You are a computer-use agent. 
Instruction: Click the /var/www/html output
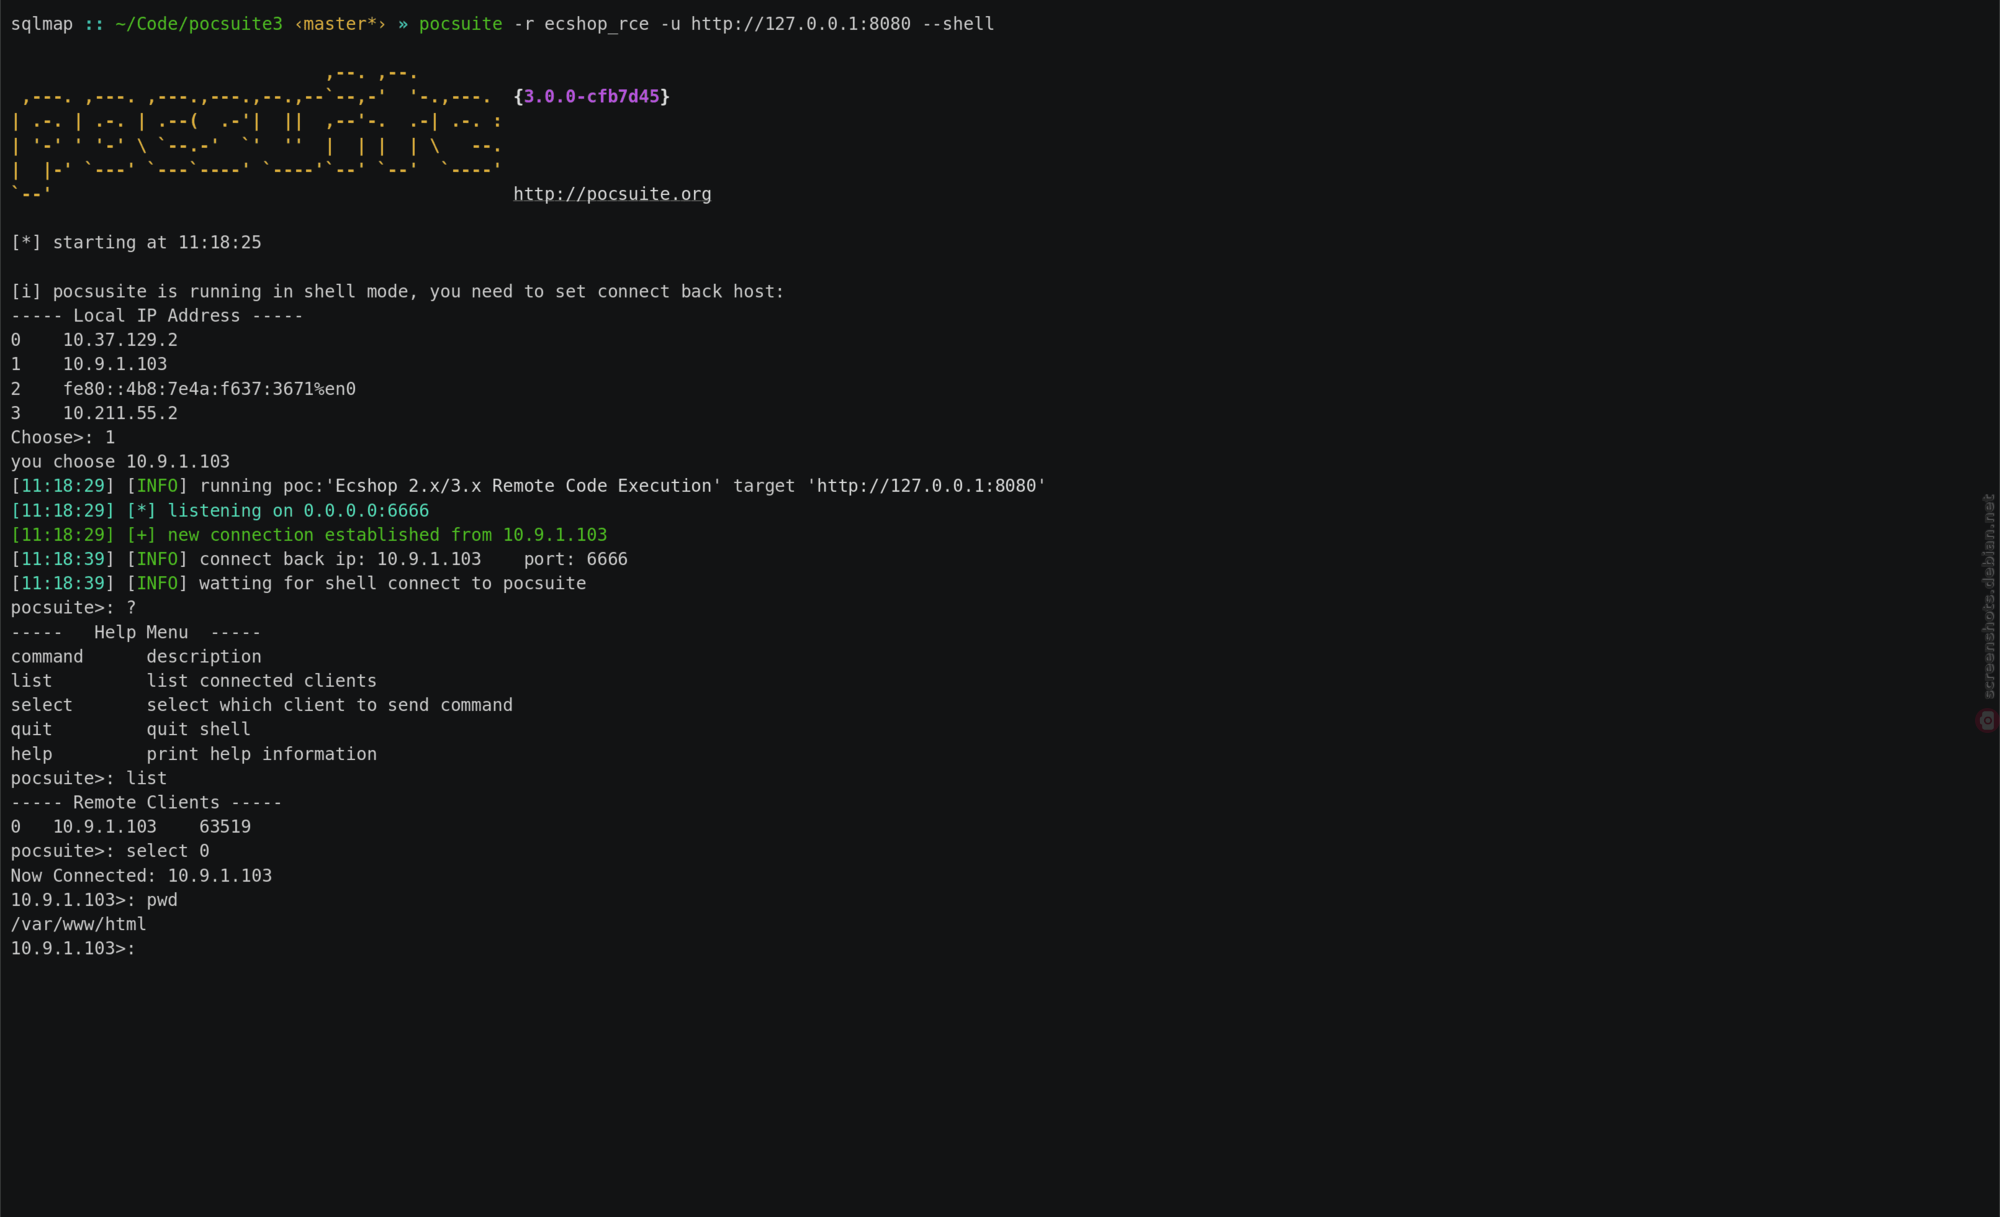[x=78, y=925]
